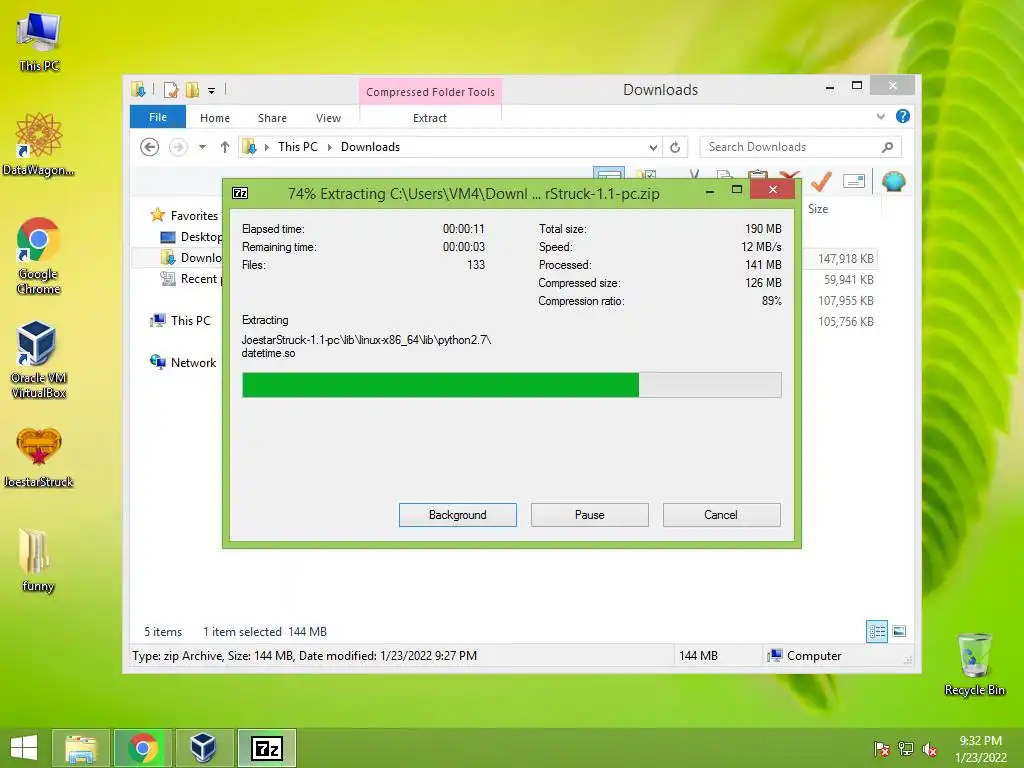Click the Compressed Folder Tools header
Screen dimensions: 1024x768
click(x=430, y=91)
